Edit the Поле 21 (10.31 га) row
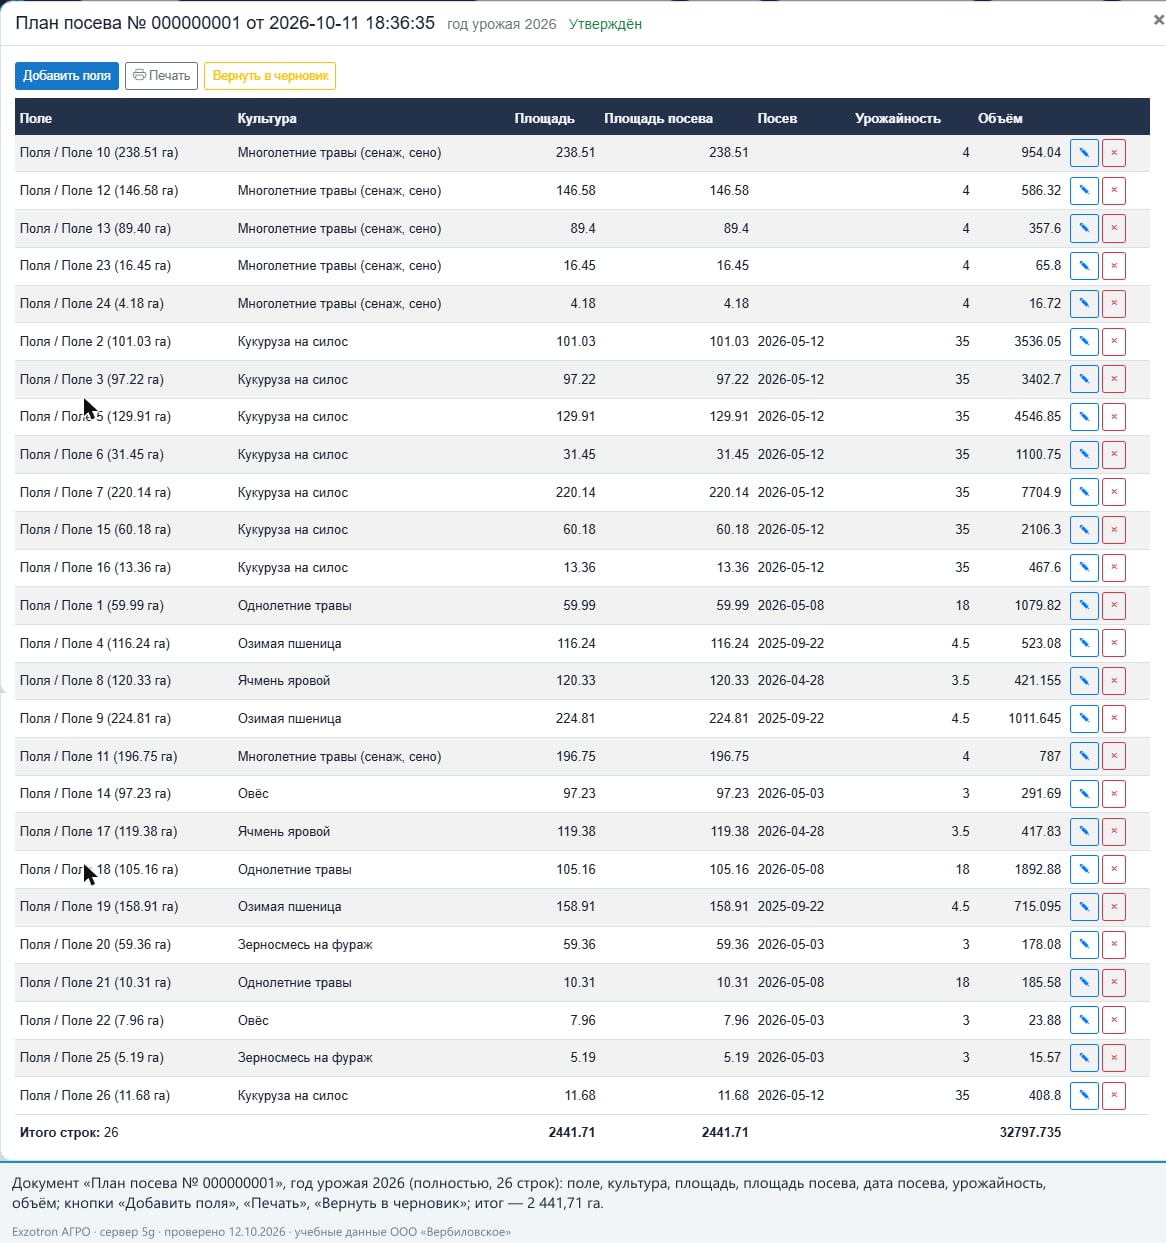The width and height of the screenshot is (1166, 1243). [1084, 983]
